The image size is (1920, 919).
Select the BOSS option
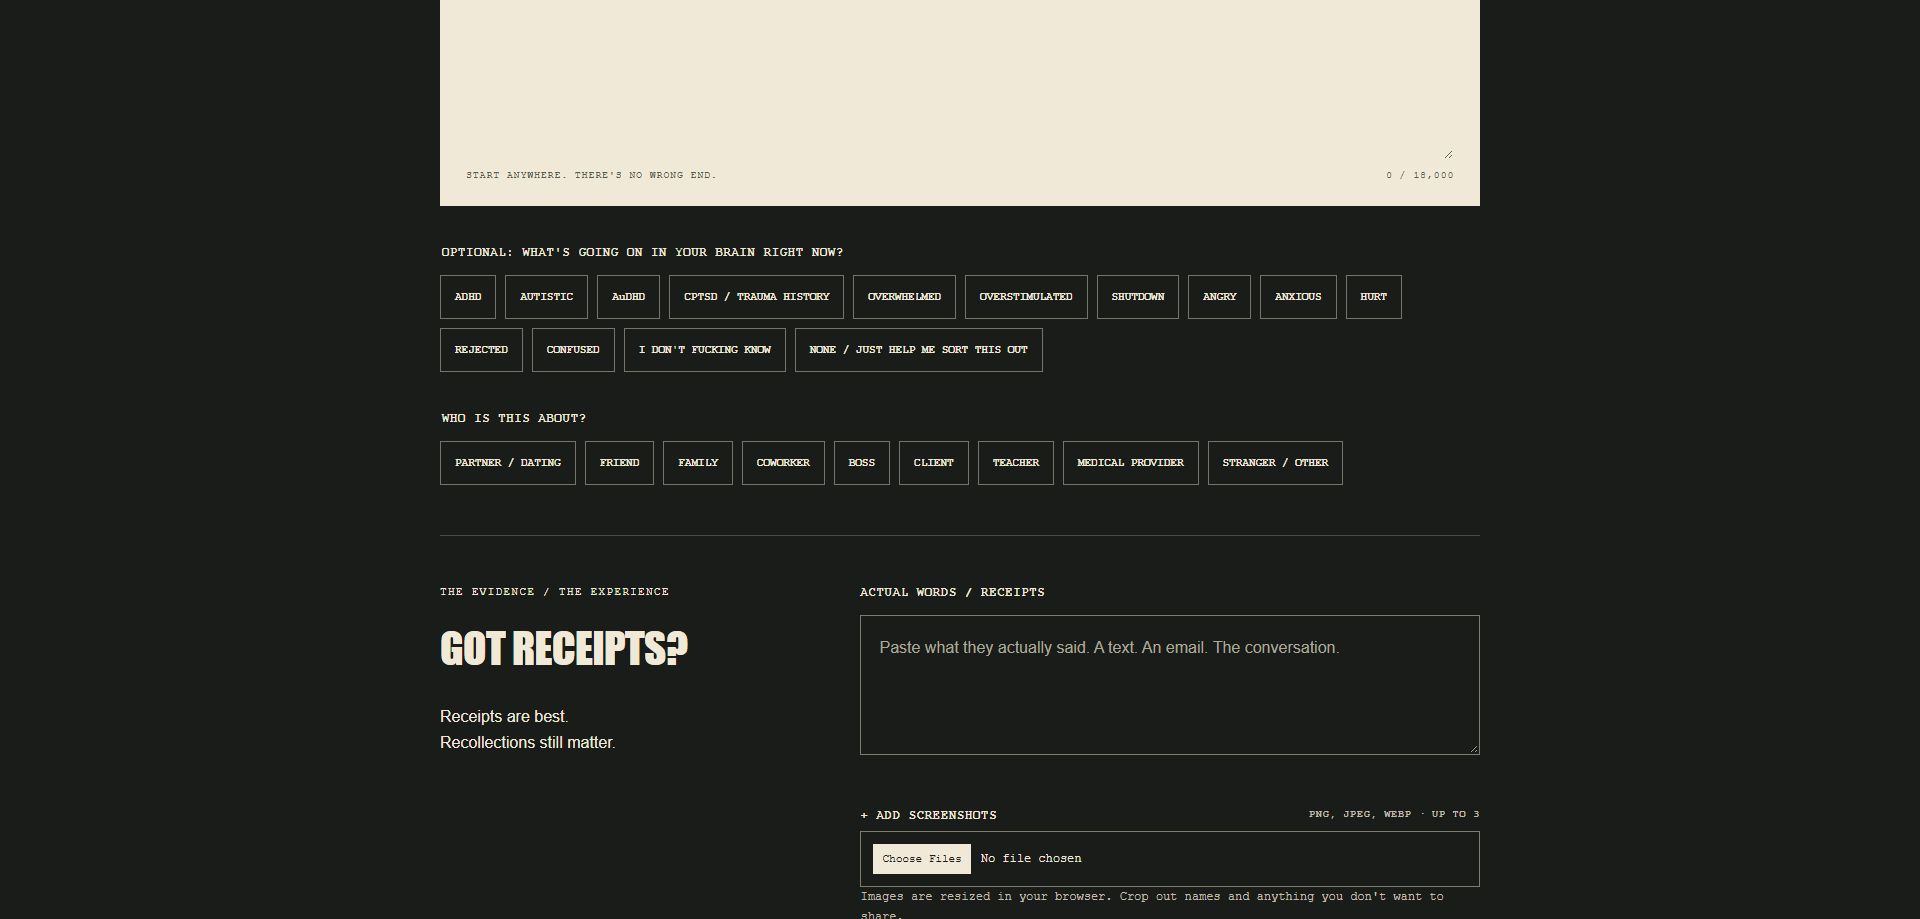(x=862, y=463)
